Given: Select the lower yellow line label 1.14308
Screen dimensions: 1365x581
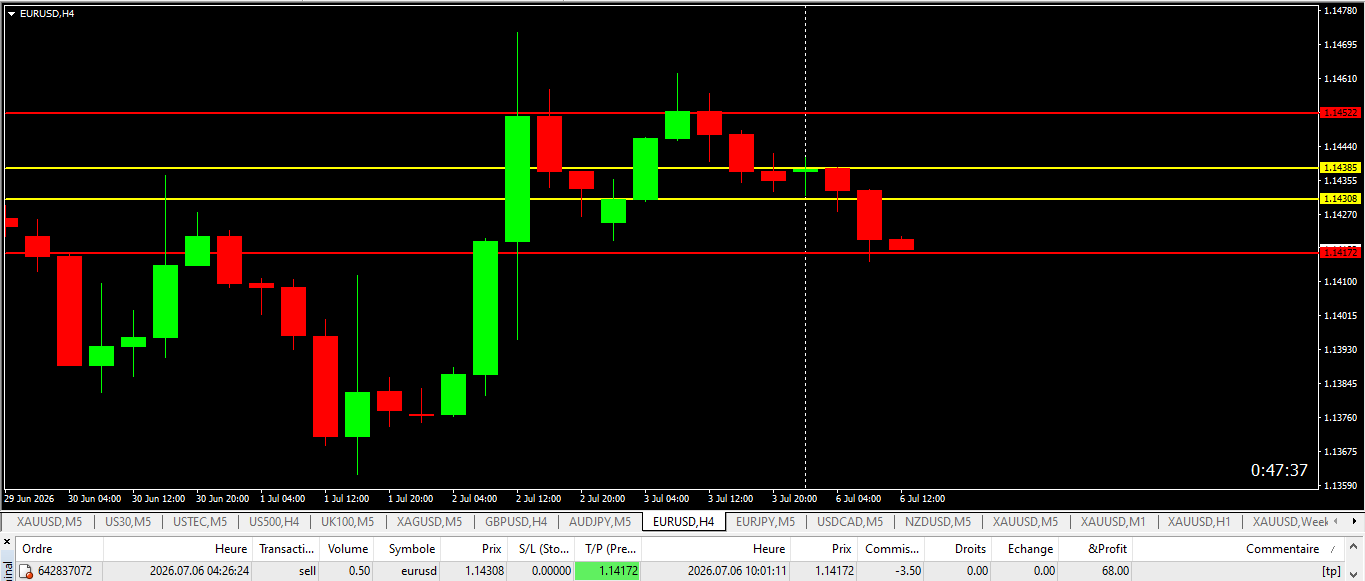Looking at the screenshot, I should point(1340,198).
